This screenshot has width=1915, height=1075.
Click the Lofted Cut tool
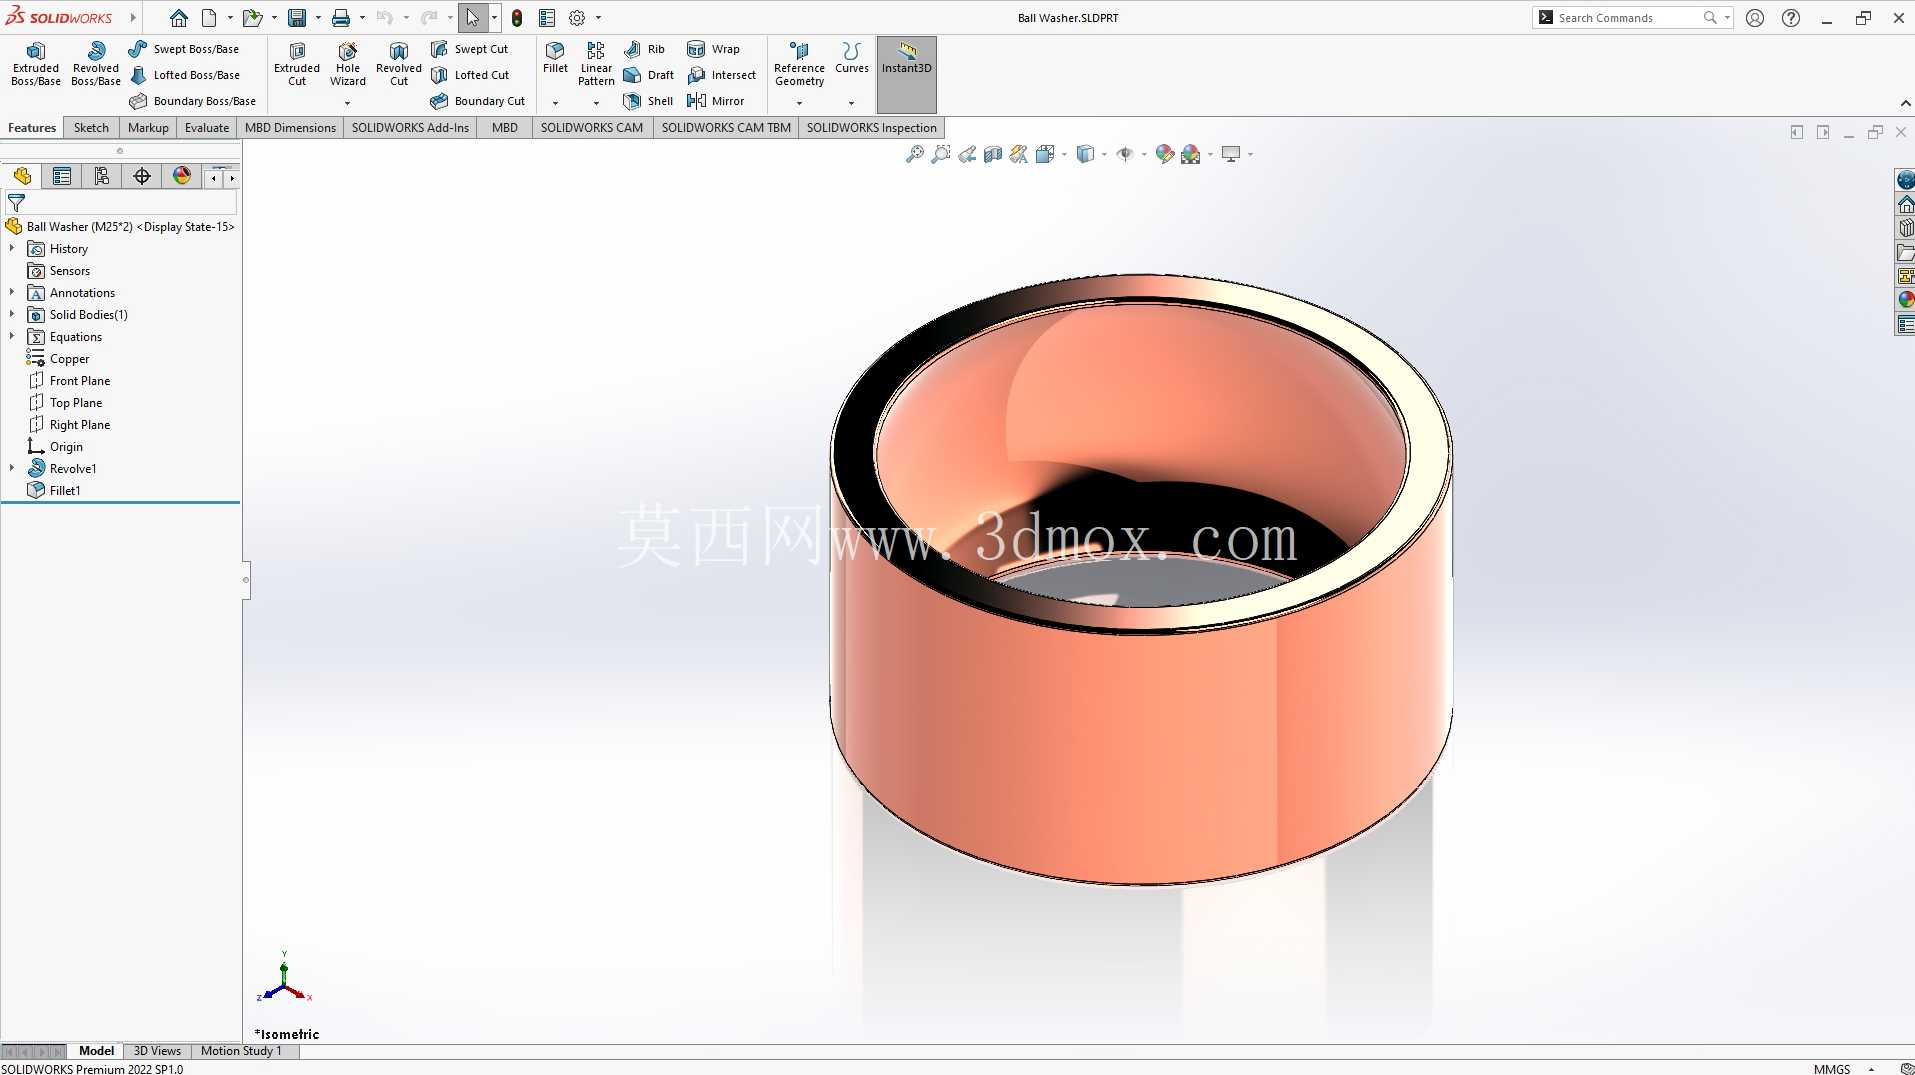pyautogui.click(x=470, y=75)
